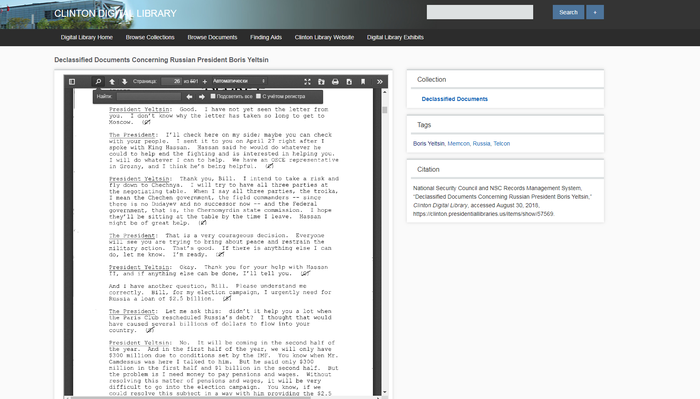This screenshot has height=399, width=700.
Task: Go to previous page with up arrow
Action: pyautogui.click(x=112, y=81)
